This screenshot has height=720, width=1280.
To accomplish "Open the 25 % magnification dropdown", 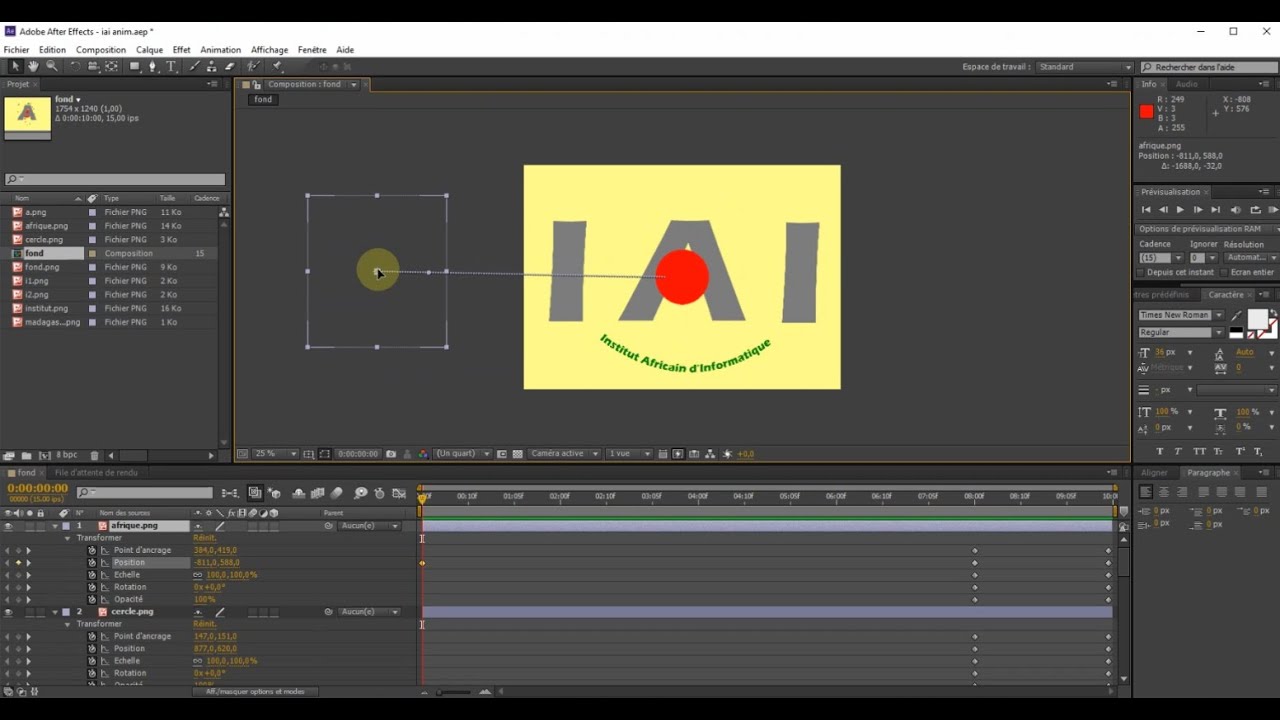I will [x=276, y=454].
